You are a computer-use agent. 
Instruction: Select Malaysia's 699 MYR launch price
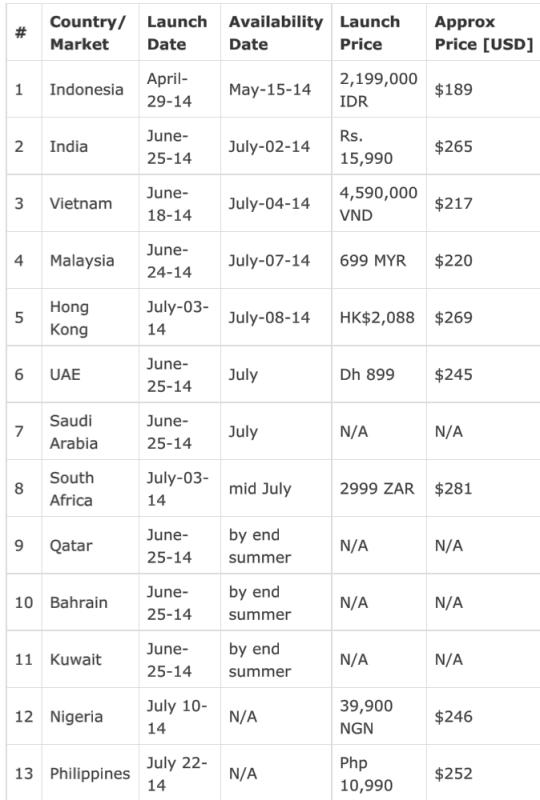[373, 261]
